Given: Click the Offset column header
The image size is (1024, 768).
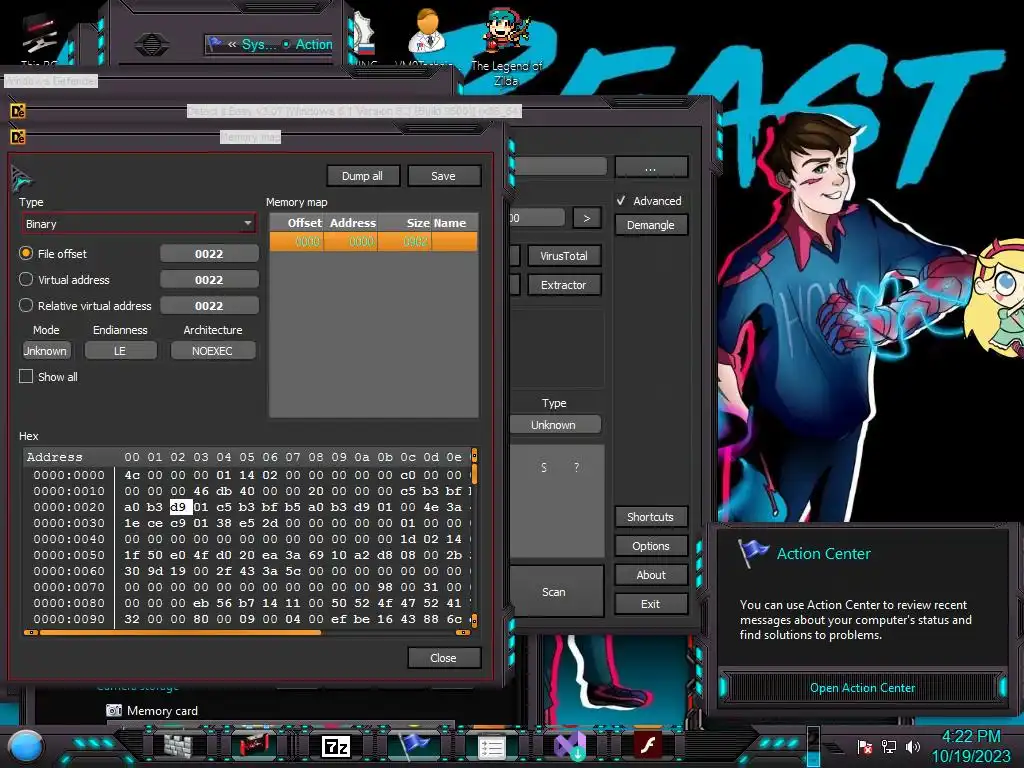Looking at the screenshot, I should coord(297,223).
